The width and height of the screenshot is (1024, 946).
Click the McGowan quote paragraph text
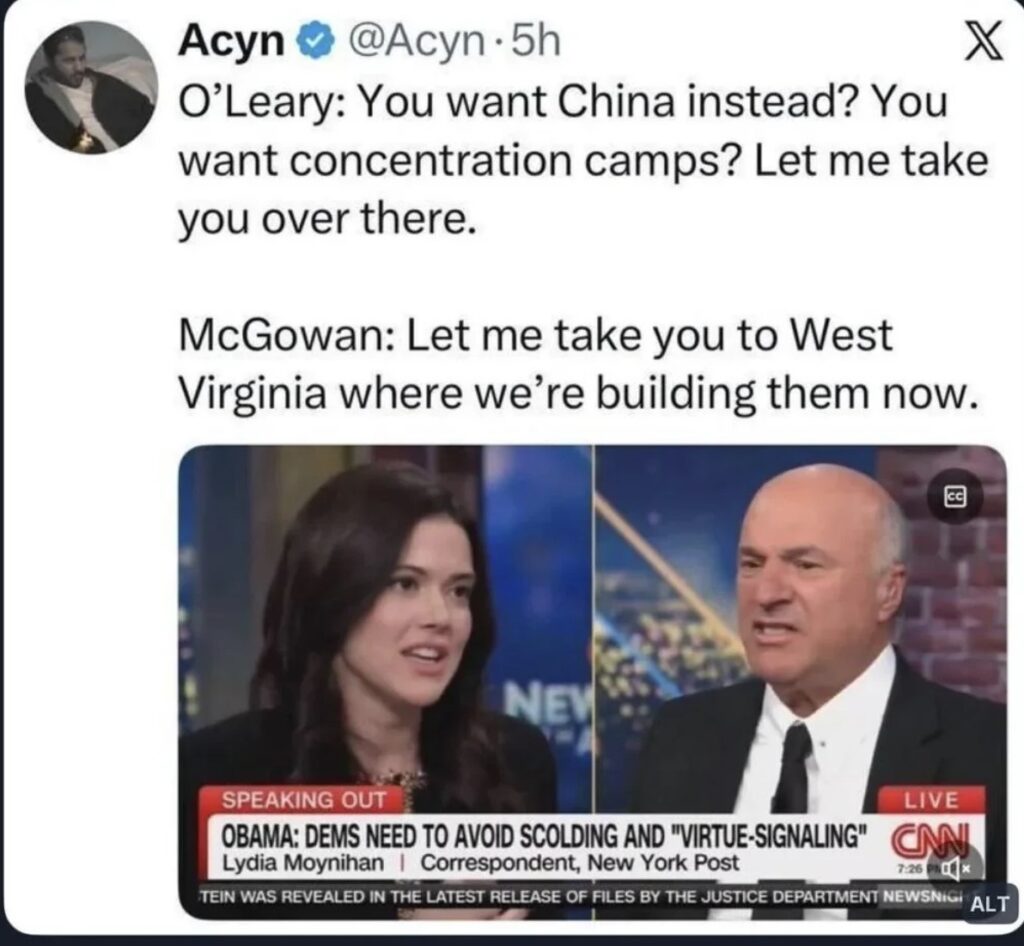coord(579,364)
